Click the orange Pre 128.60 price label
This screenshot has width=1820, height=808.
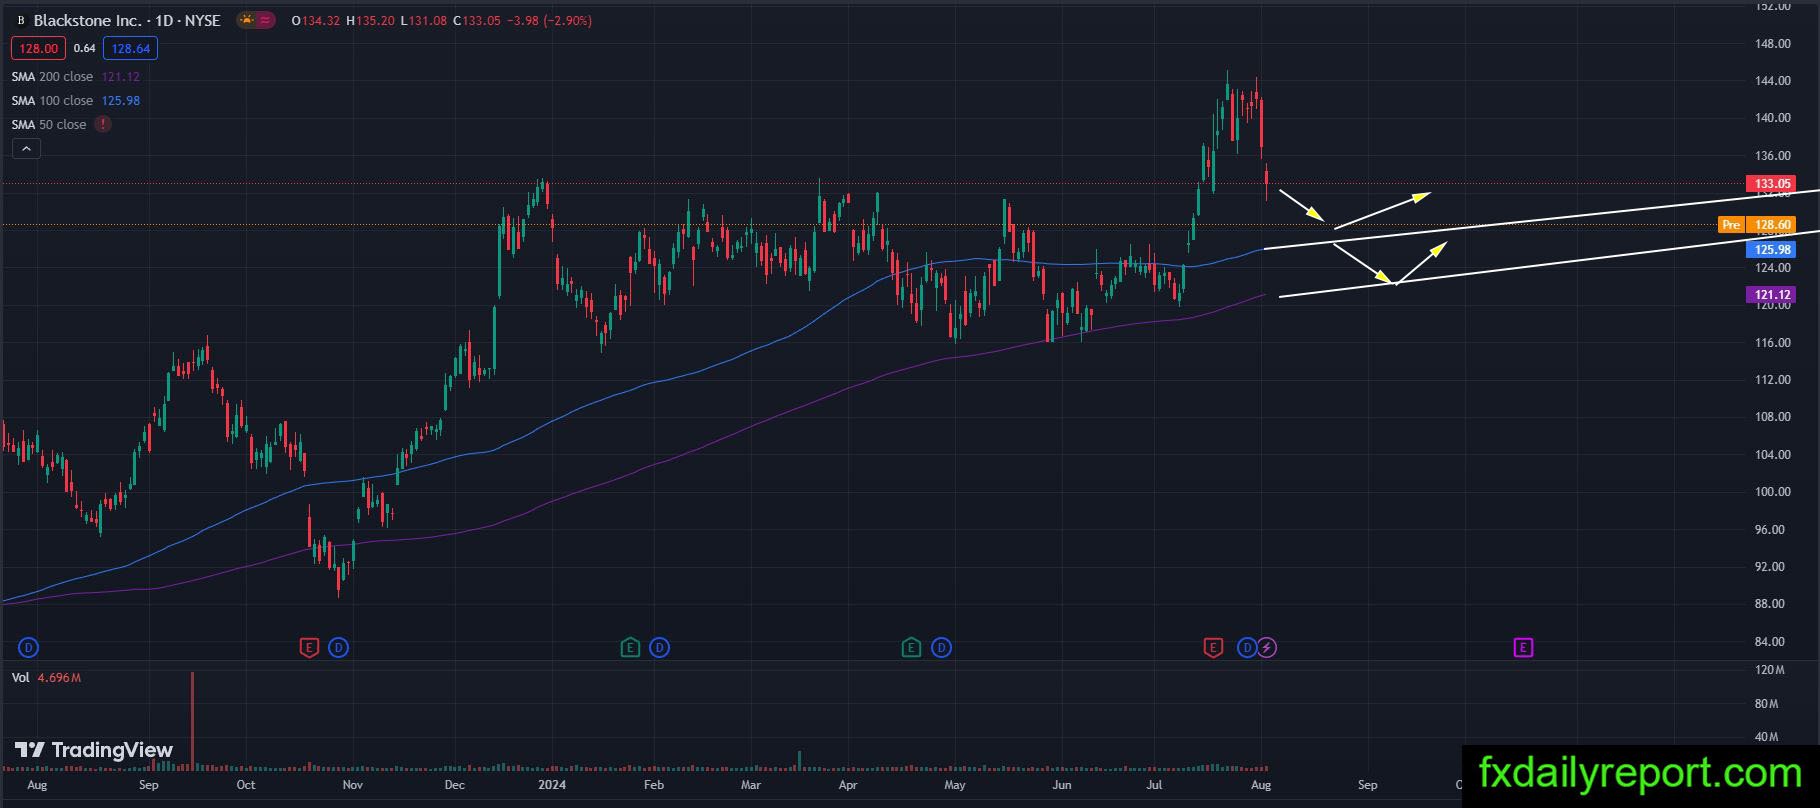click(x=1757, y=225)
